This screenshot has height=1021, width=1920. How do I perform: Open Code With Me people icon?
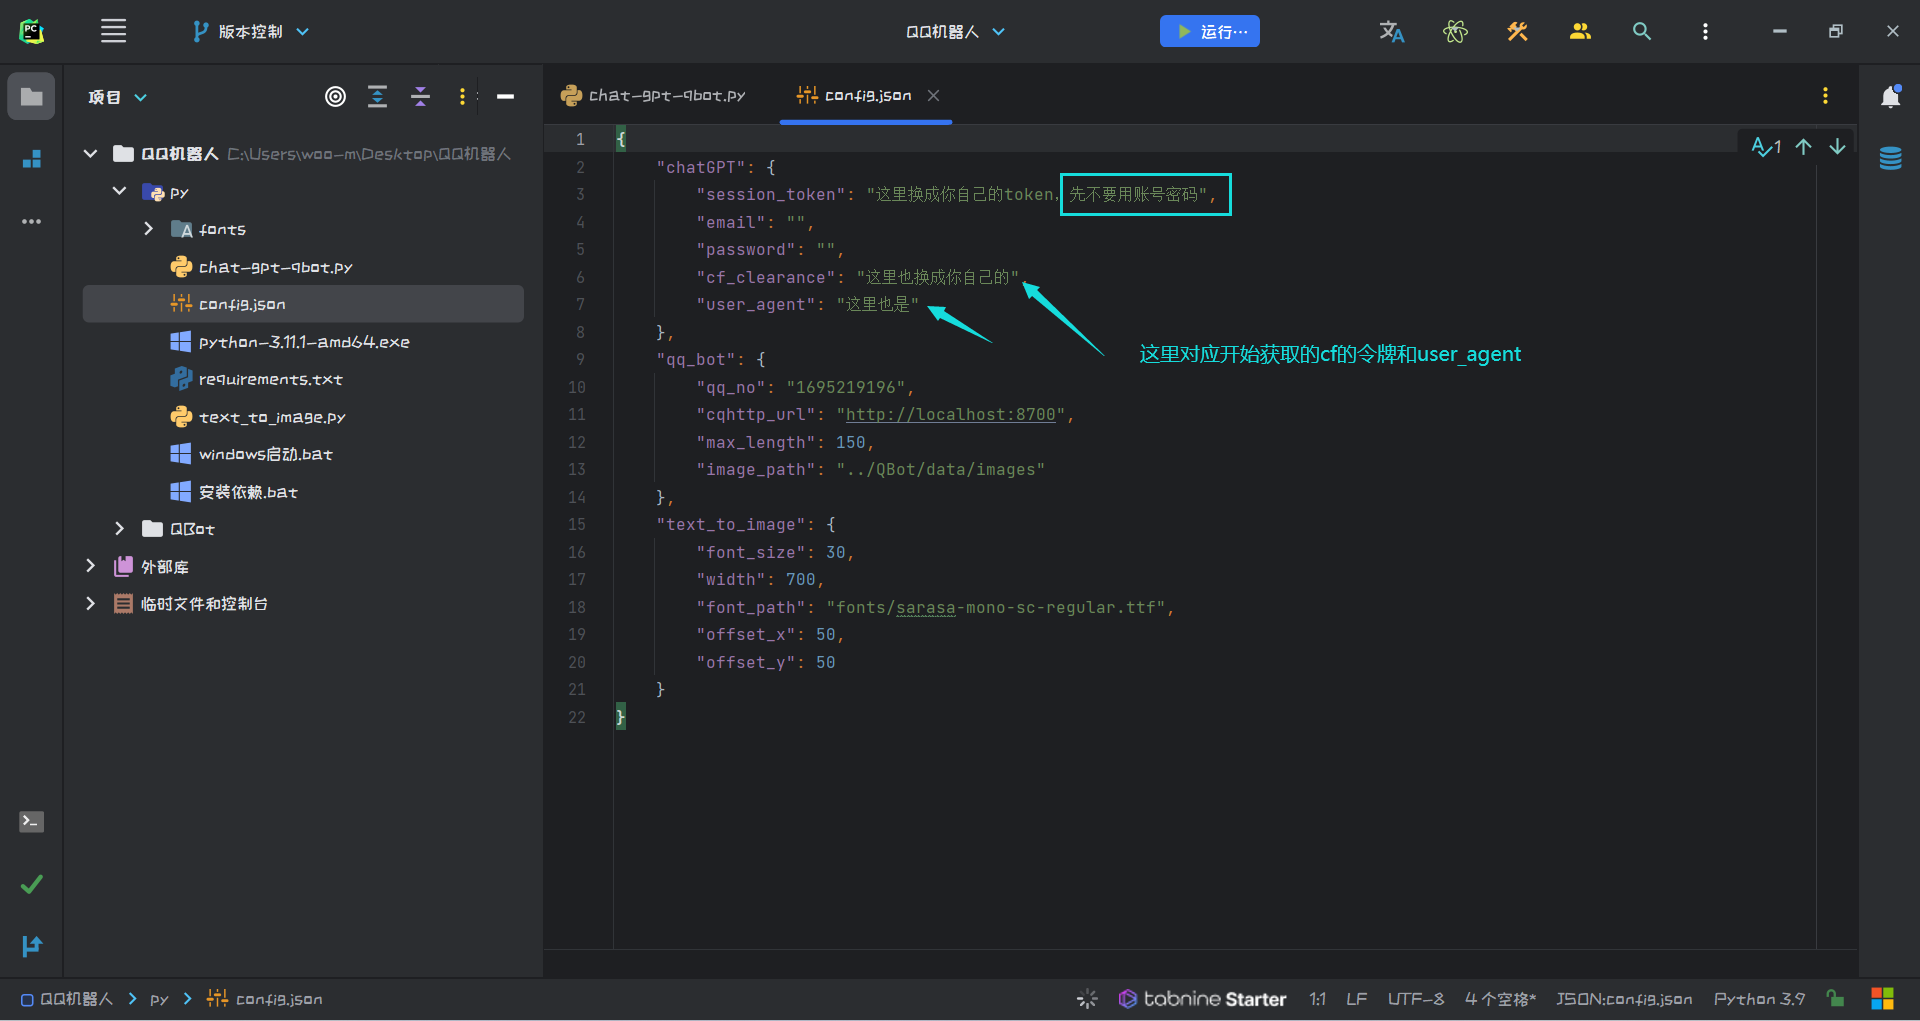click(x=1579, y=31)
